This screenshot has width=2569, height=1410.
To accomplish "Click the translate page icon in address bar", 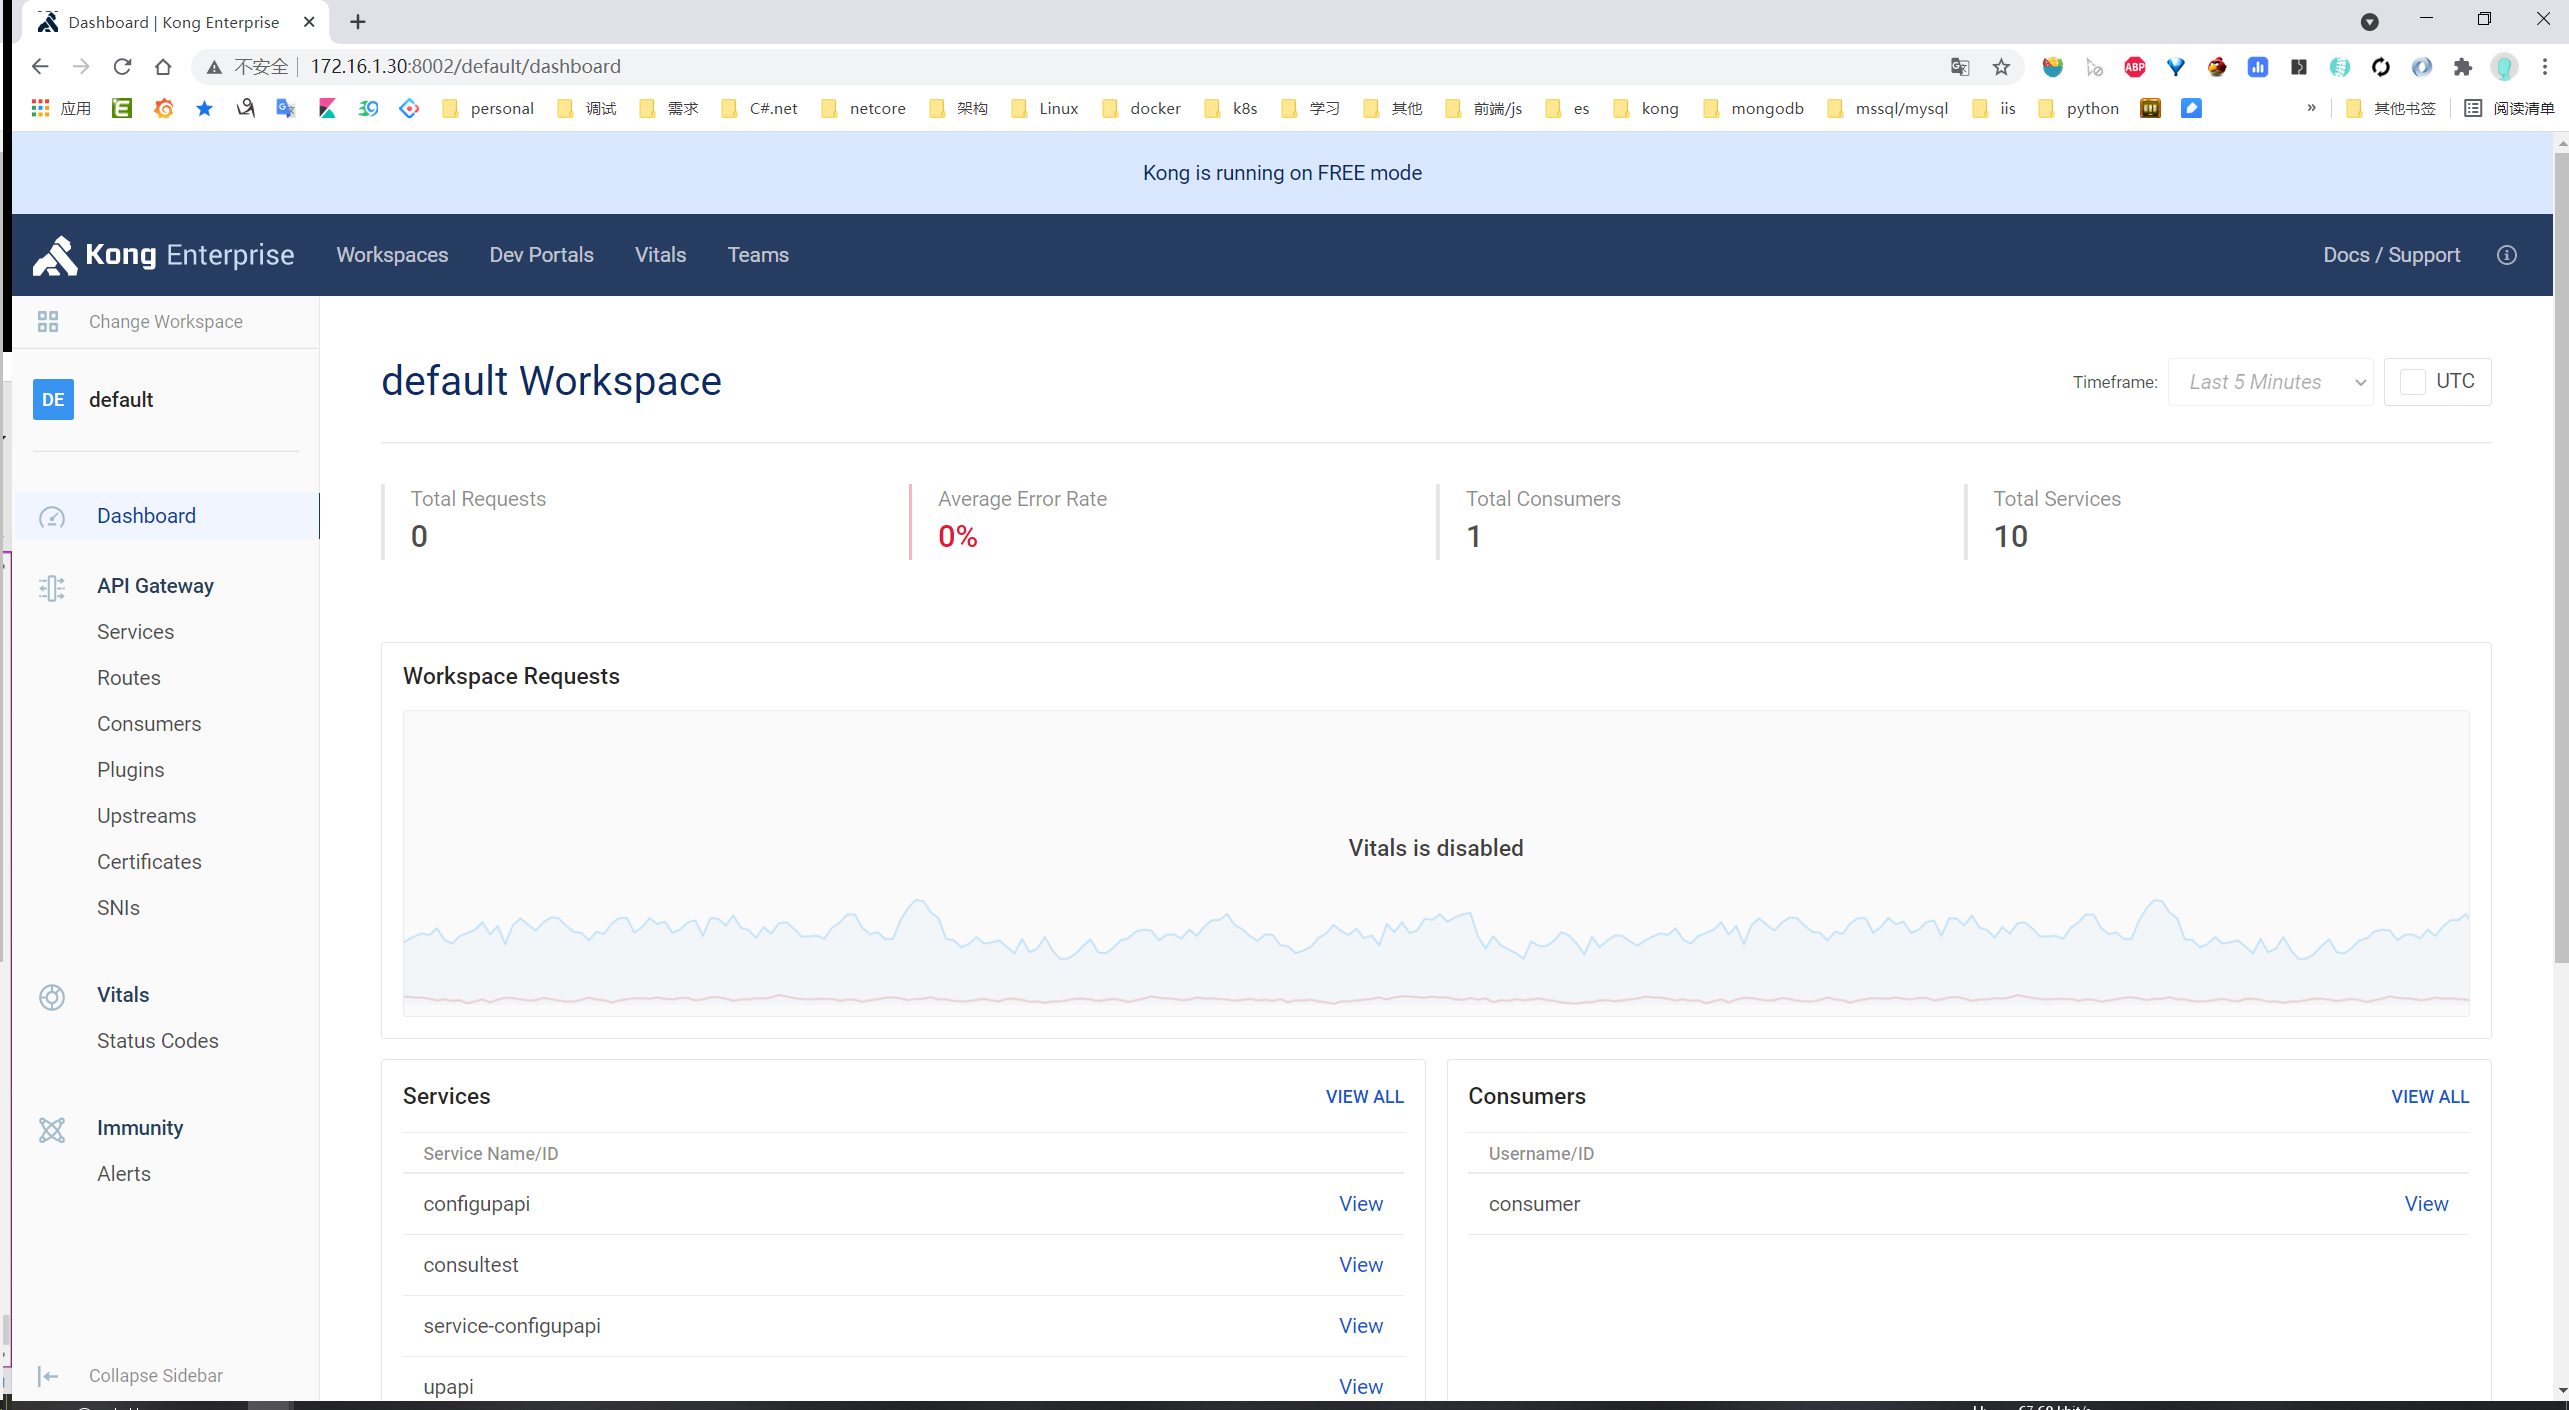I will coord(1960,66).
